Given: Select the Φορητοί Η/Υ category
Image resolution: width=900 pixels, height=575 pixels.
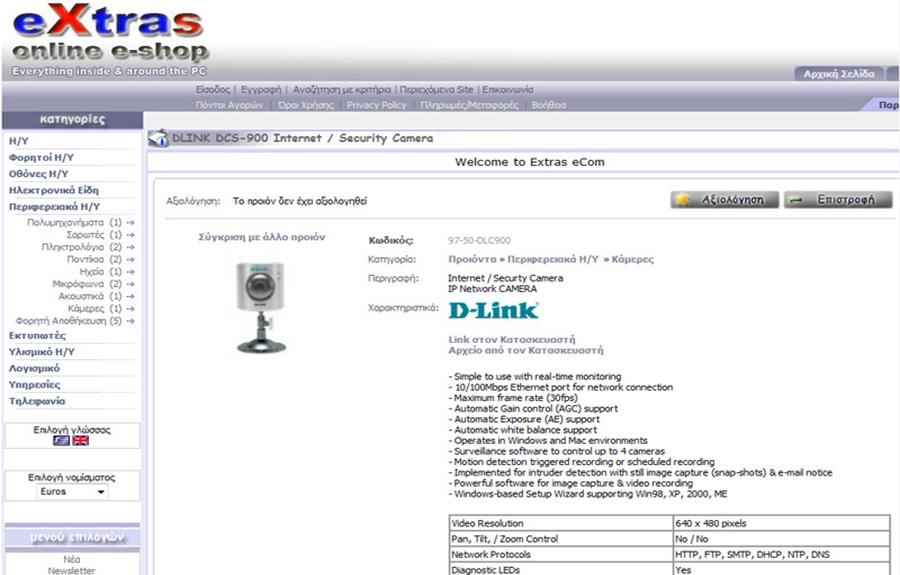Looking at the screenshot, I should pos(41,157).
